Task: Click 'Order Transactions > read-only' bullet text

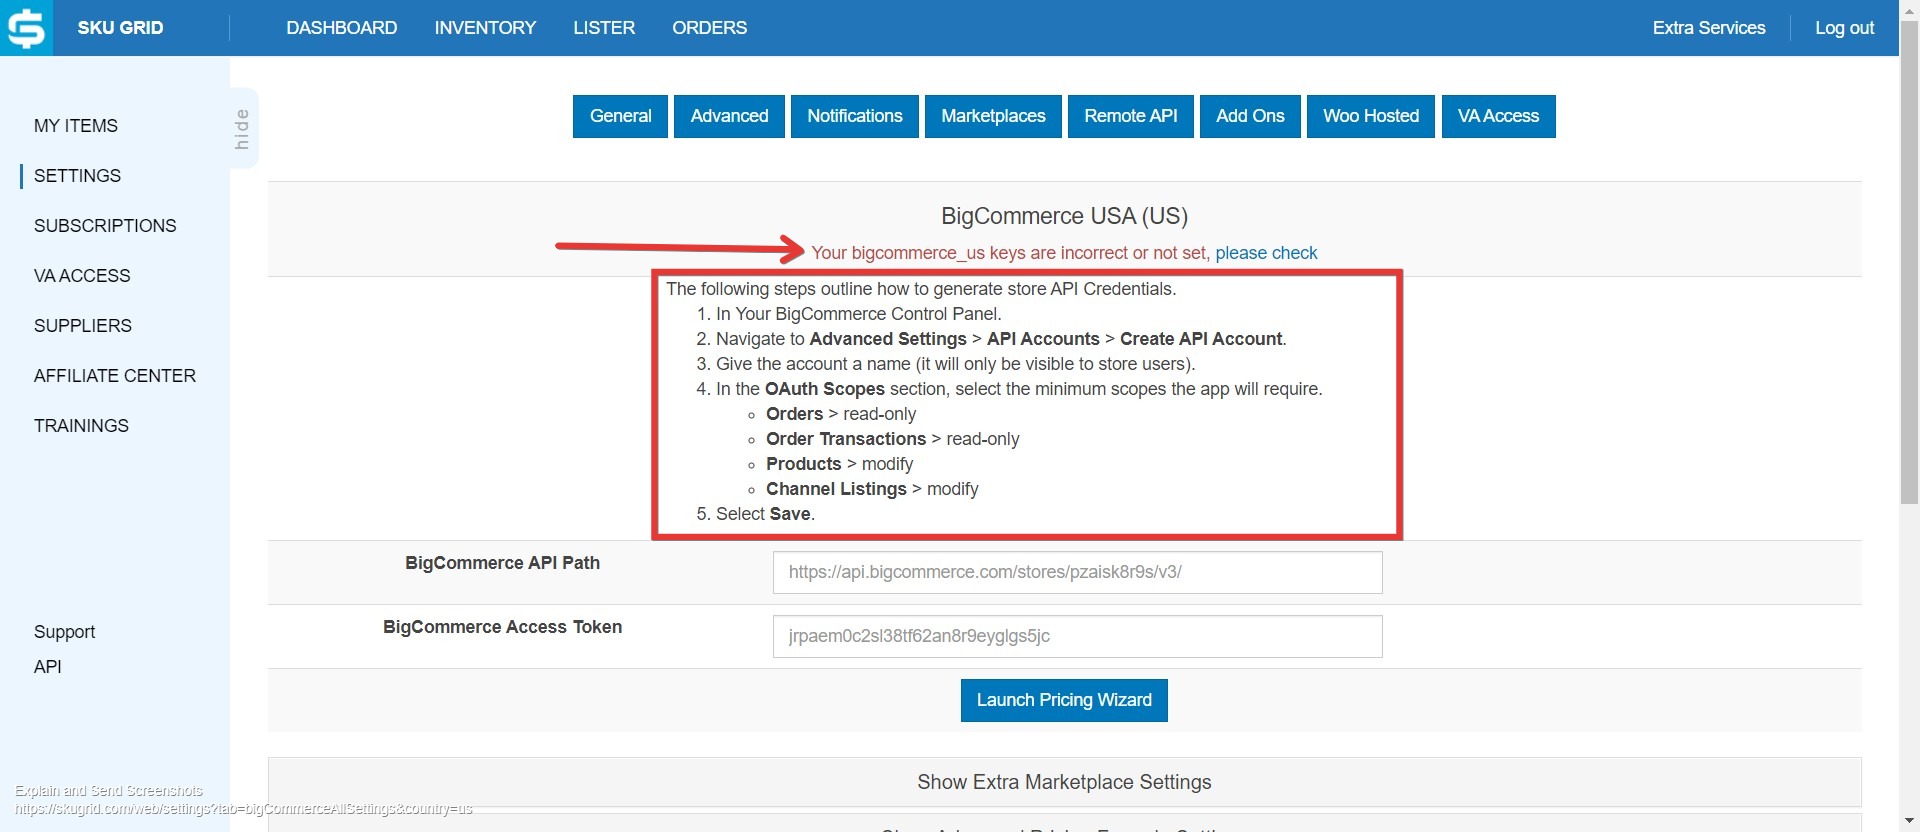Action: click(x=893, y=439)
